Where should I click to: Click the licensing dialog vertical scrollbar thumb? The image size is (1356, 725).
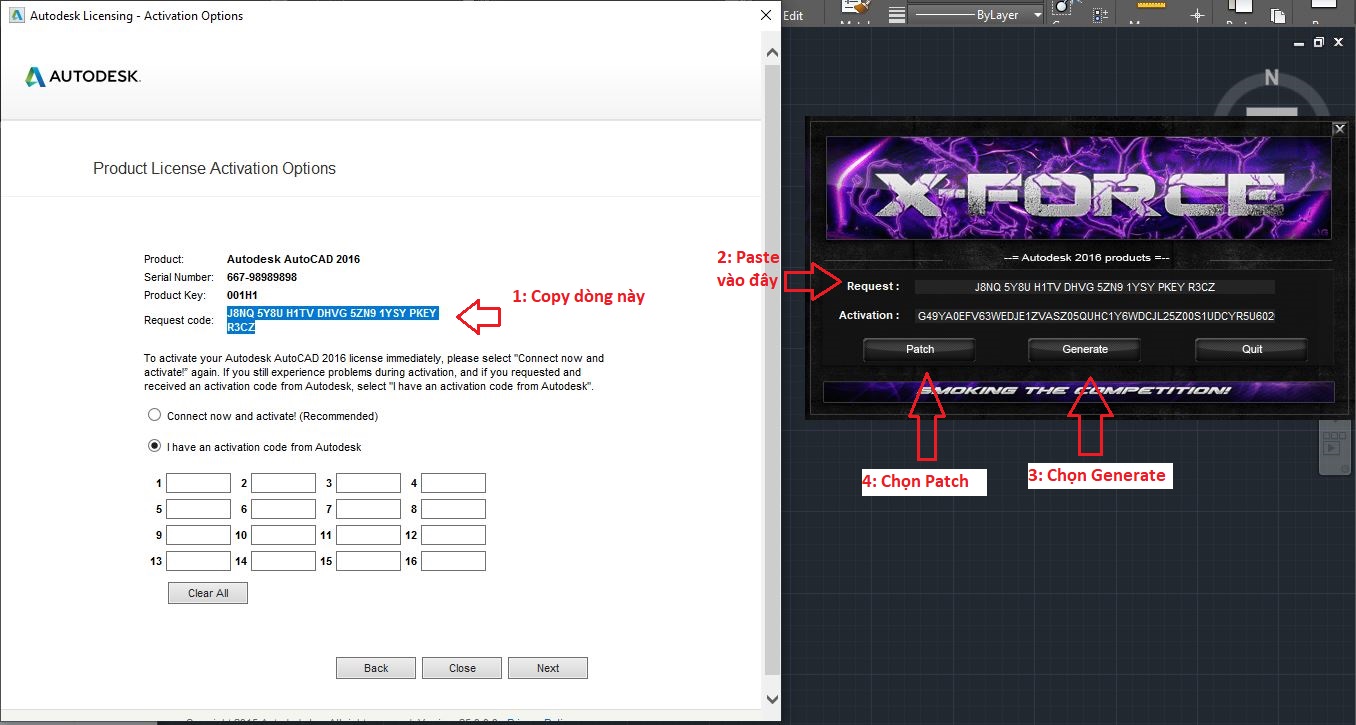coord(771,370)
